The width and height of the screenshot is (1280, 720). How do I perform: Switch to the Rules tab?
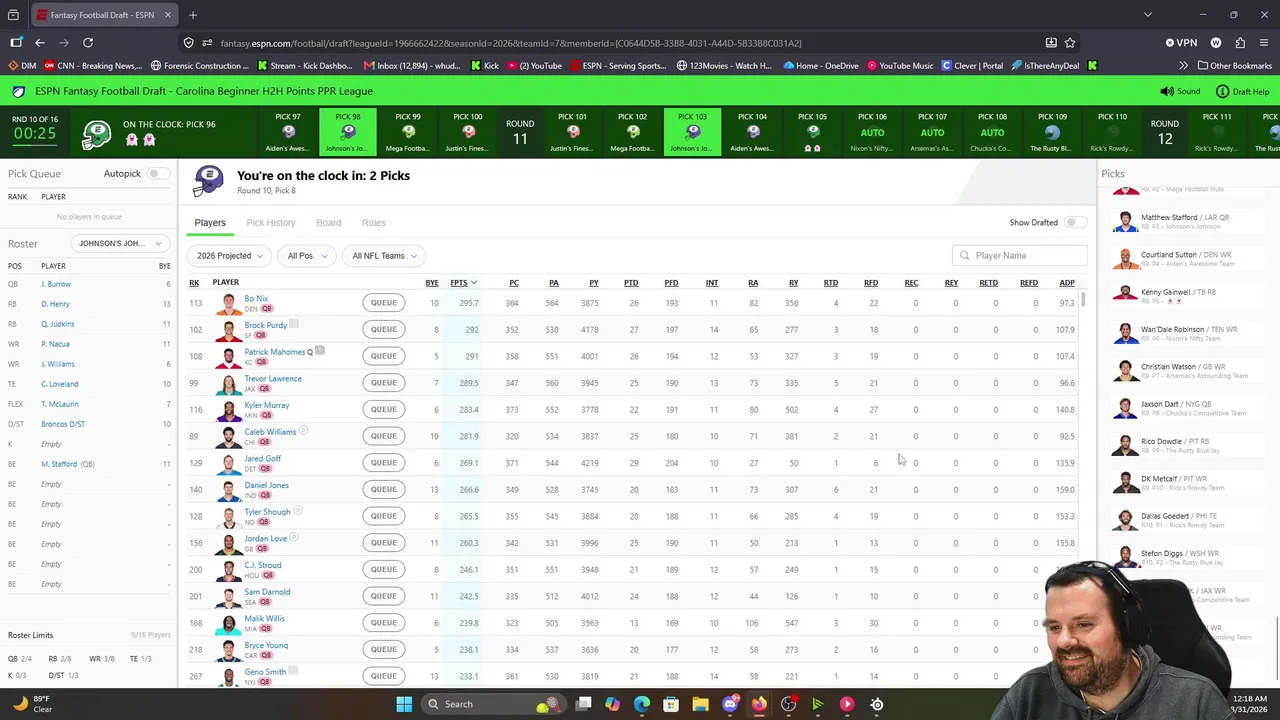tap(374, 223)
